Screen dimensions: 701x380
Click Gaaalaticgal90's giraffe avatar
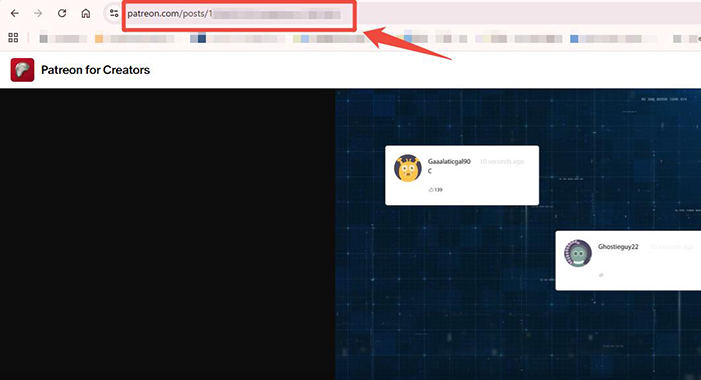408,168
